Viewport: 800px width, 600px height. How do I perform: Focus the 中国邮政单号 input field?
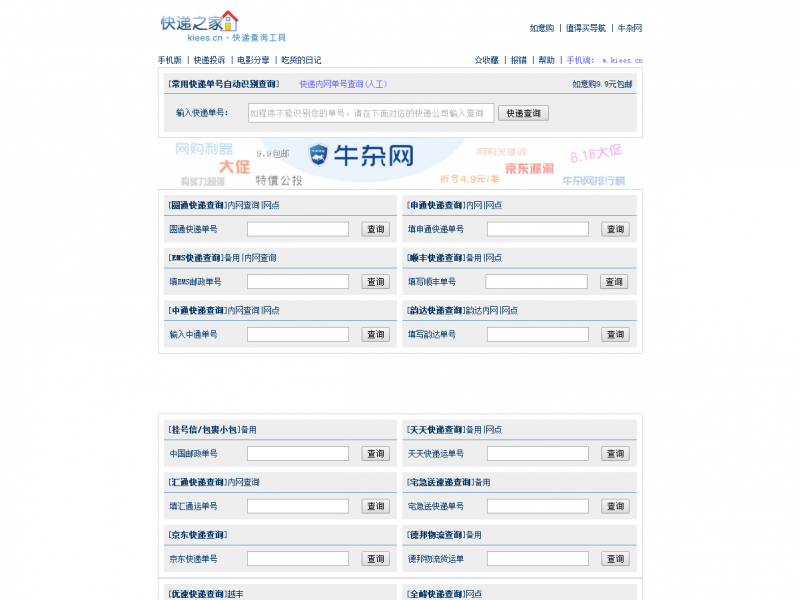point(298,454)
